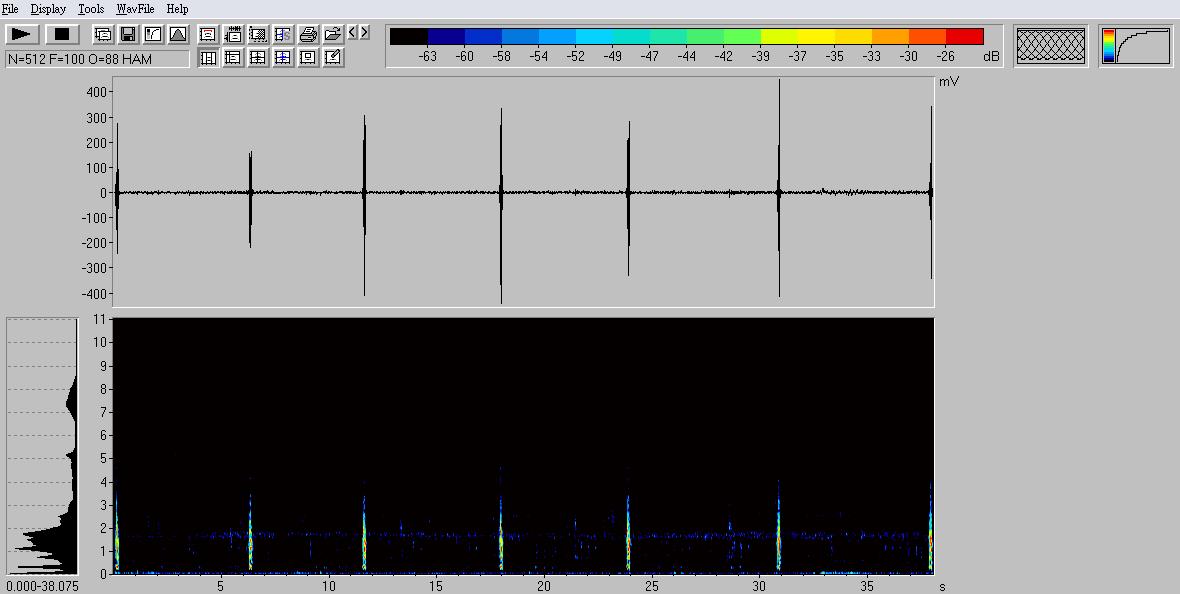
Task: Open the Tools menu
Action: pos(91,9)
